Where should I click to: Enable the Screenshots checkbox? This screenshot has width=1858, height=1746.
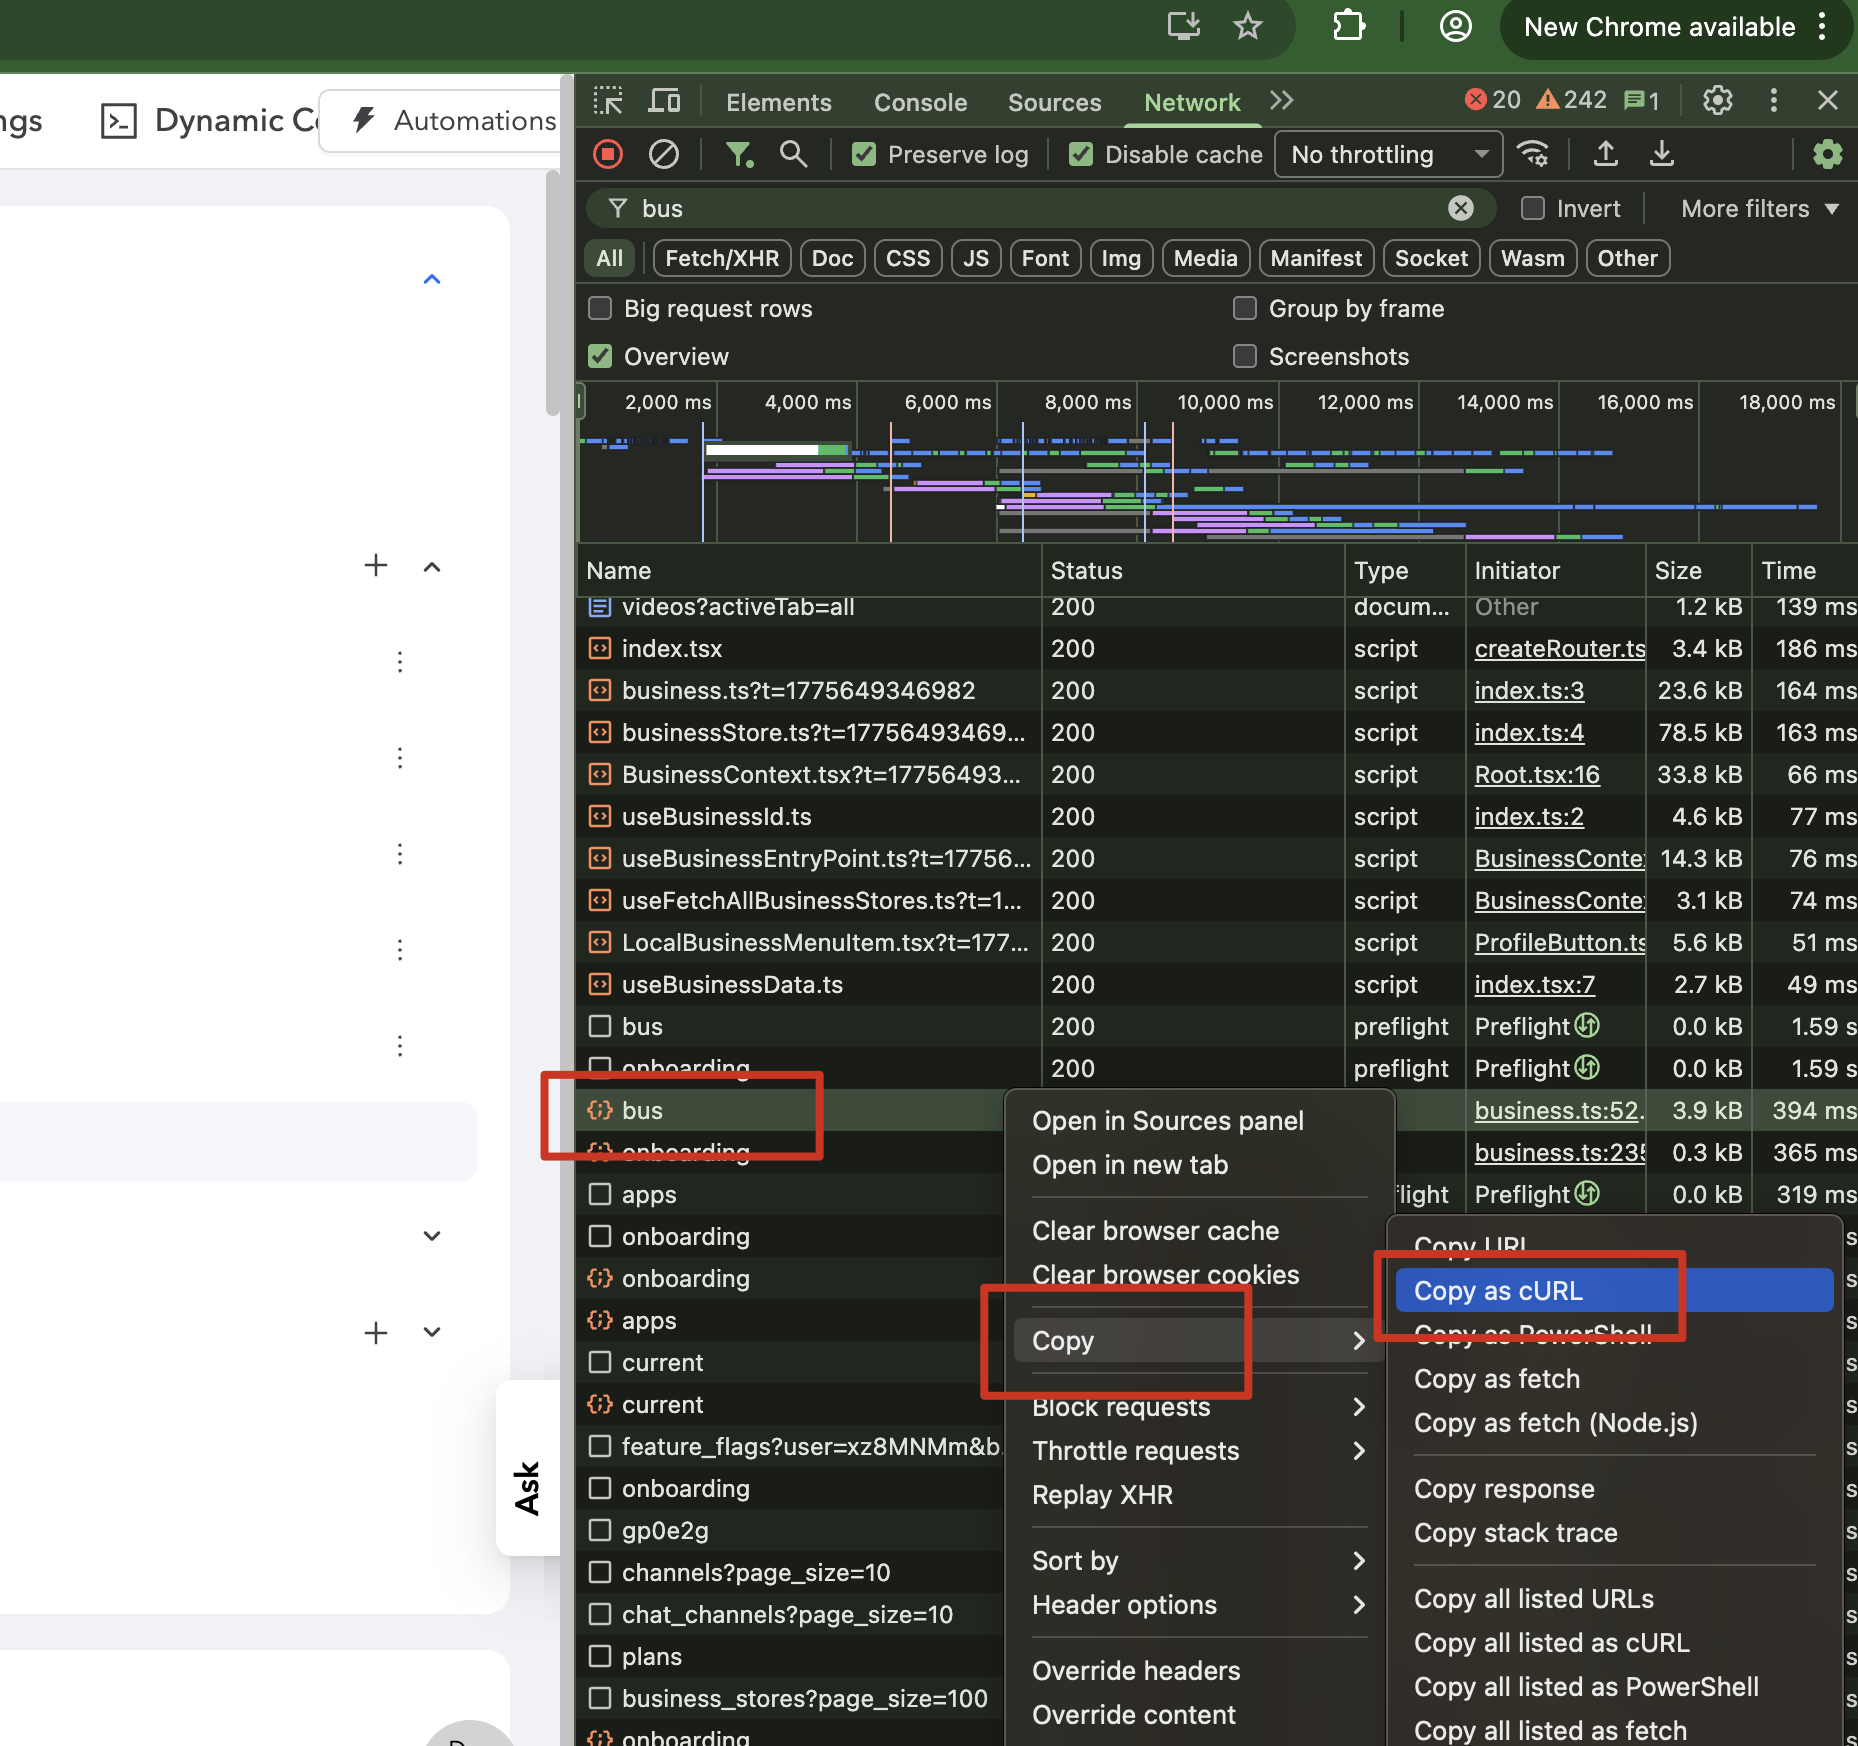(1245, 356)
